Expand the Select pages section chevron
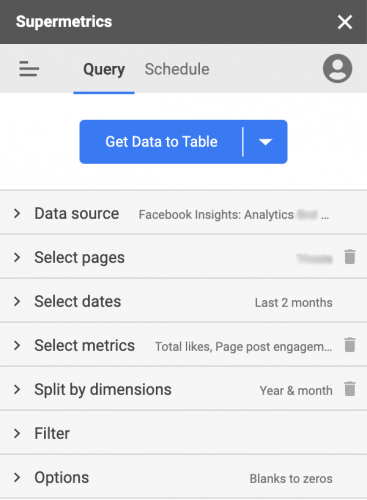Image resolution: width=367 pixels, height=500 pixels. click(17, 257)
